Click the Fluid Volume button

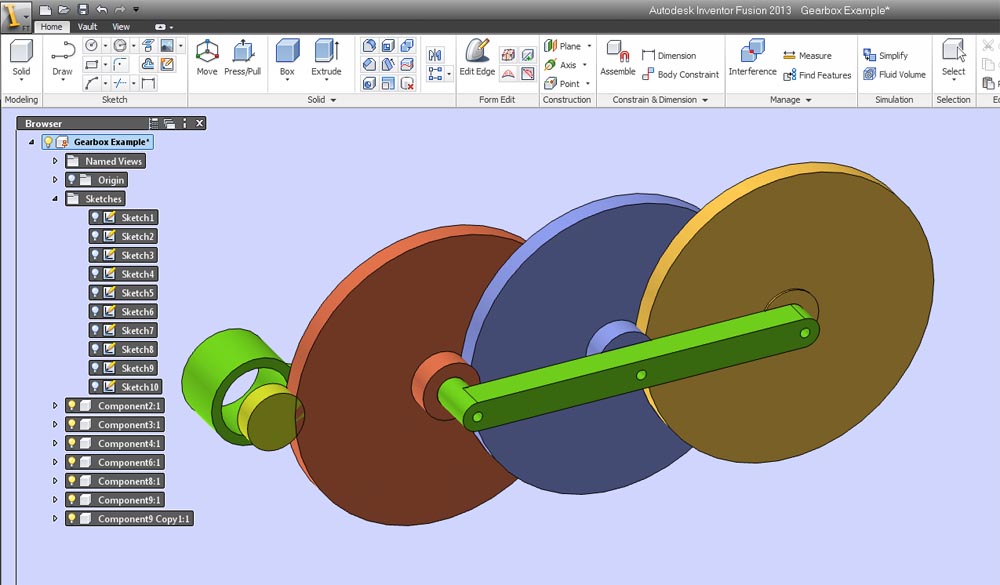point(894,74)
